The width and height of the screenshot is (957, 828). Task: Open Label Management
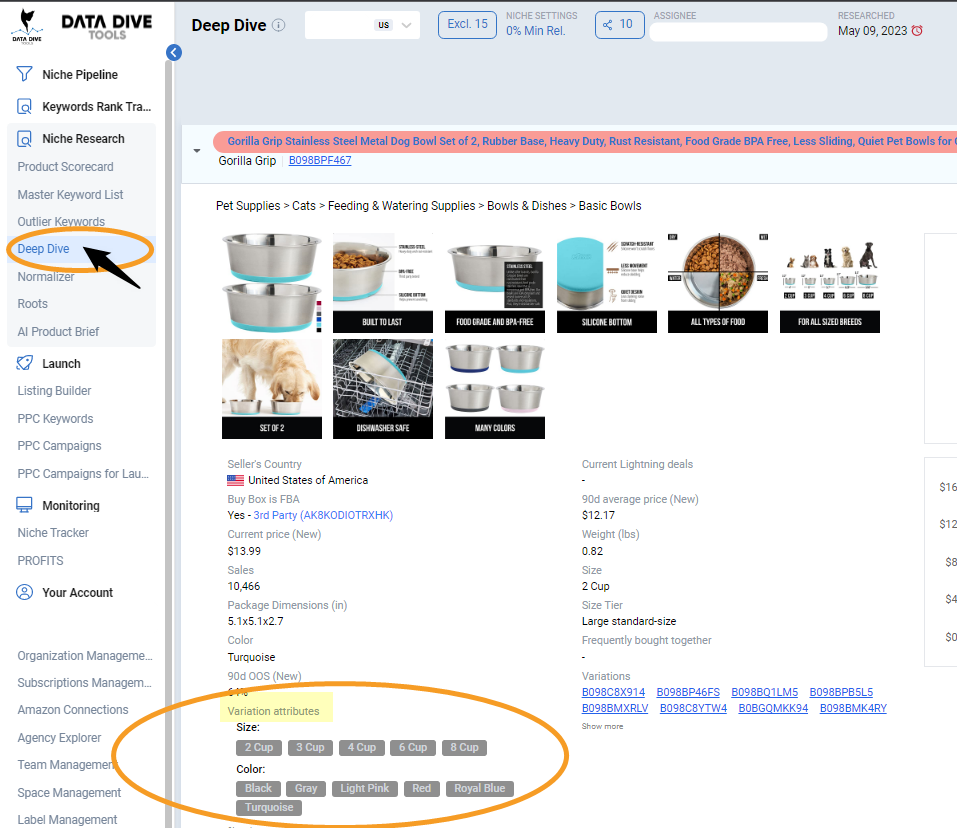pyautogui.click(x=67, y=819)
